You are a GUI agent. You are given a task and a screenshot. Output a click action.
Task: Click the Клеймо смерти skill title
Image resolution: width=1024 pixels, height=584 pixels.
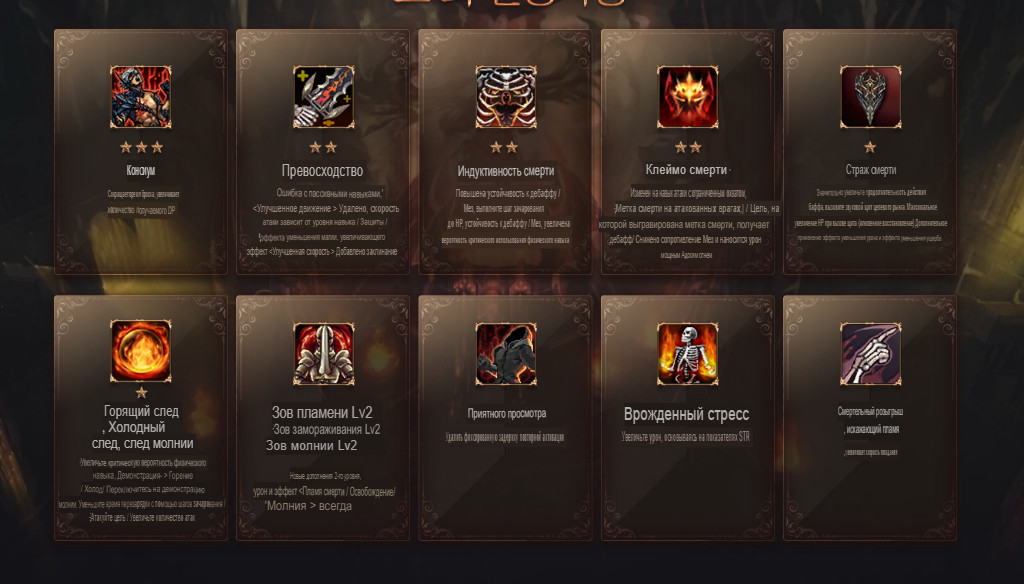(686, 170)
